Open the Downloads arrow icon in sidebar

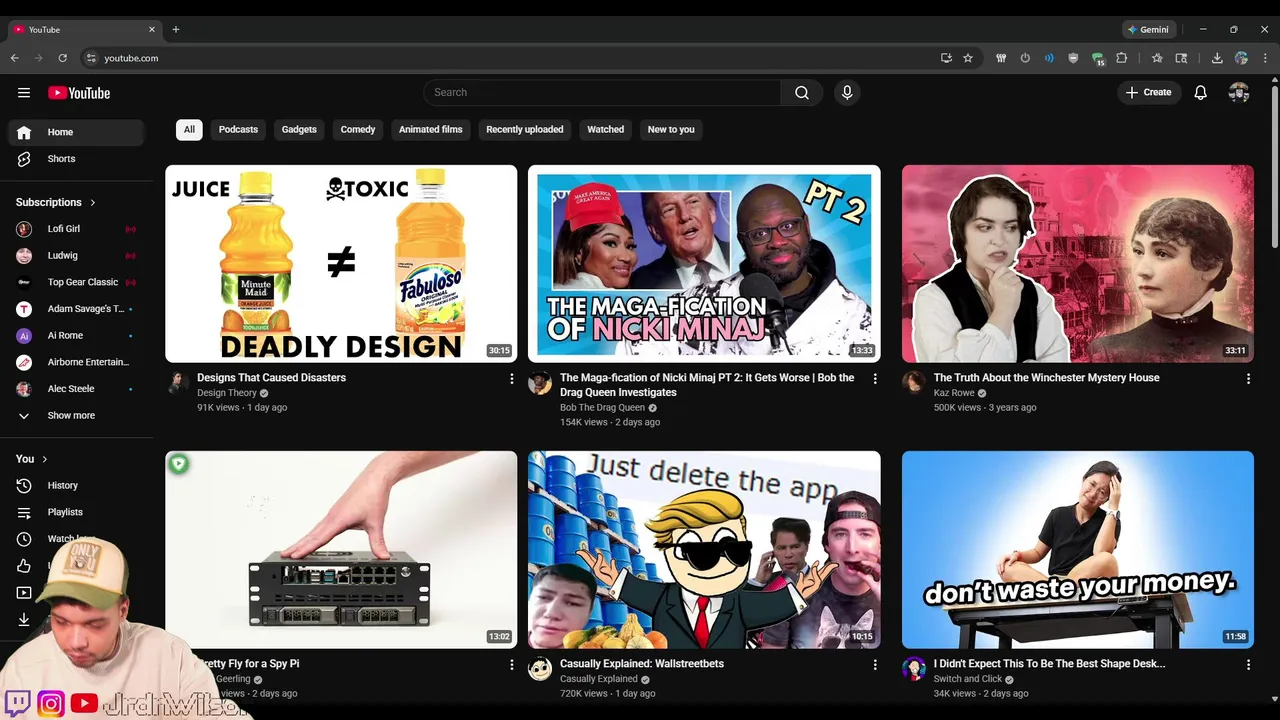[x=24, y=619]
